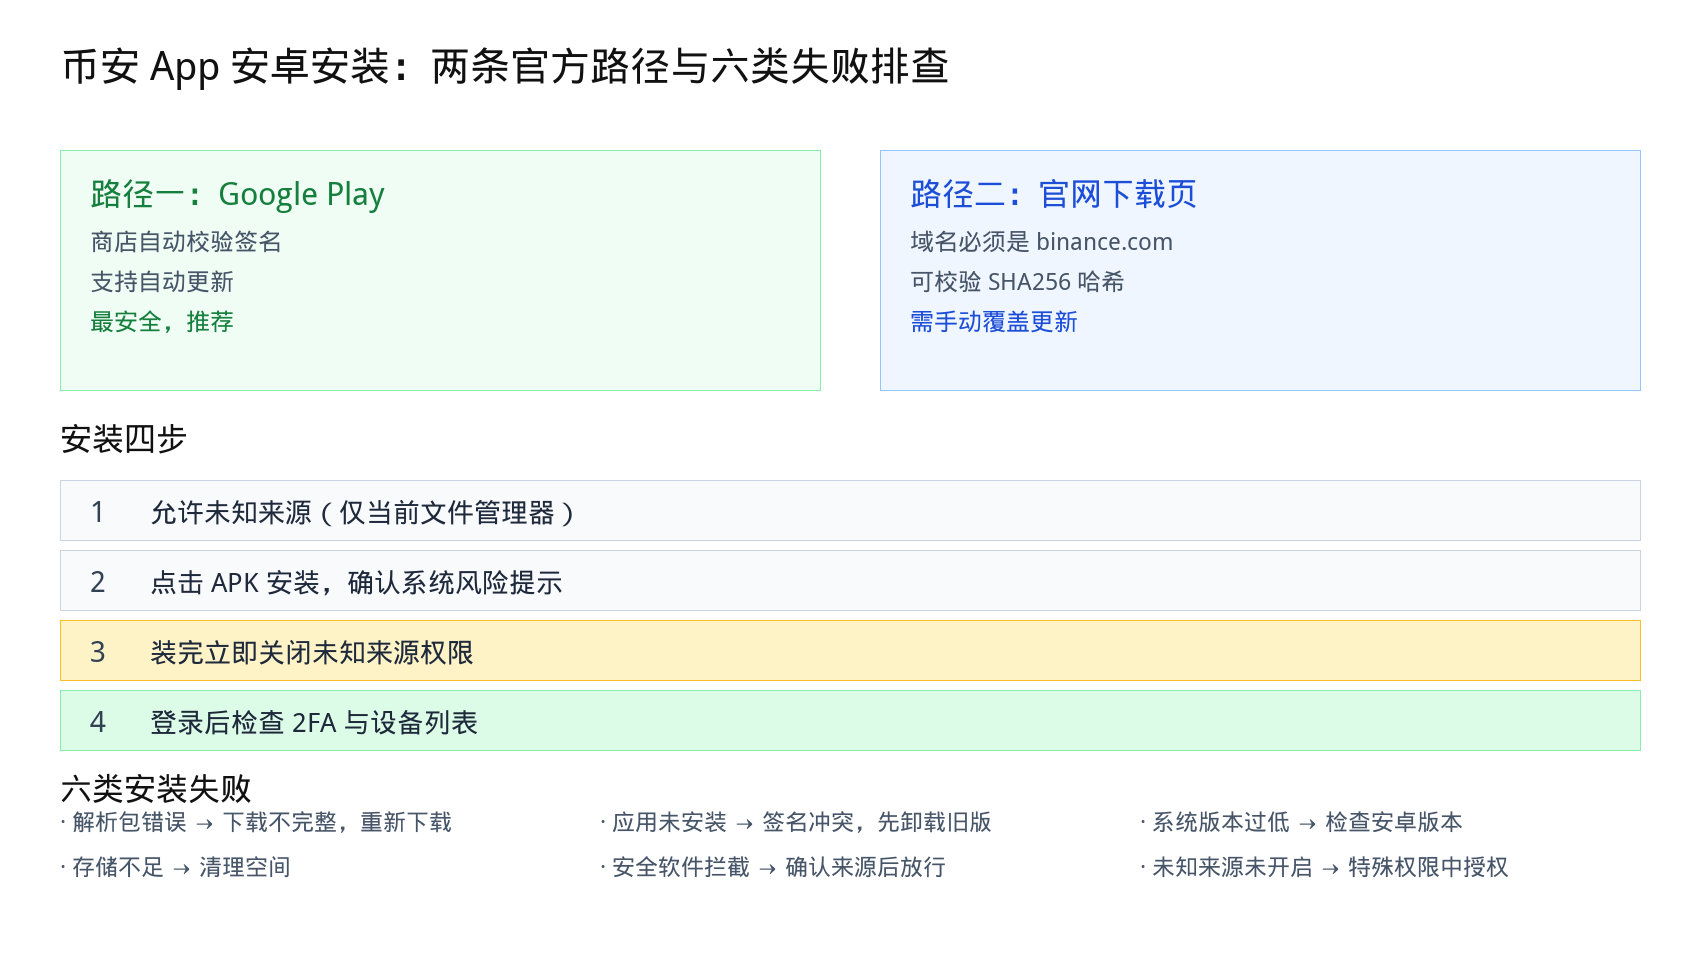Viewport: 1696px width, 960px height.
Task: Click the '商店自动校验签名' line
Action: [186, 242]
